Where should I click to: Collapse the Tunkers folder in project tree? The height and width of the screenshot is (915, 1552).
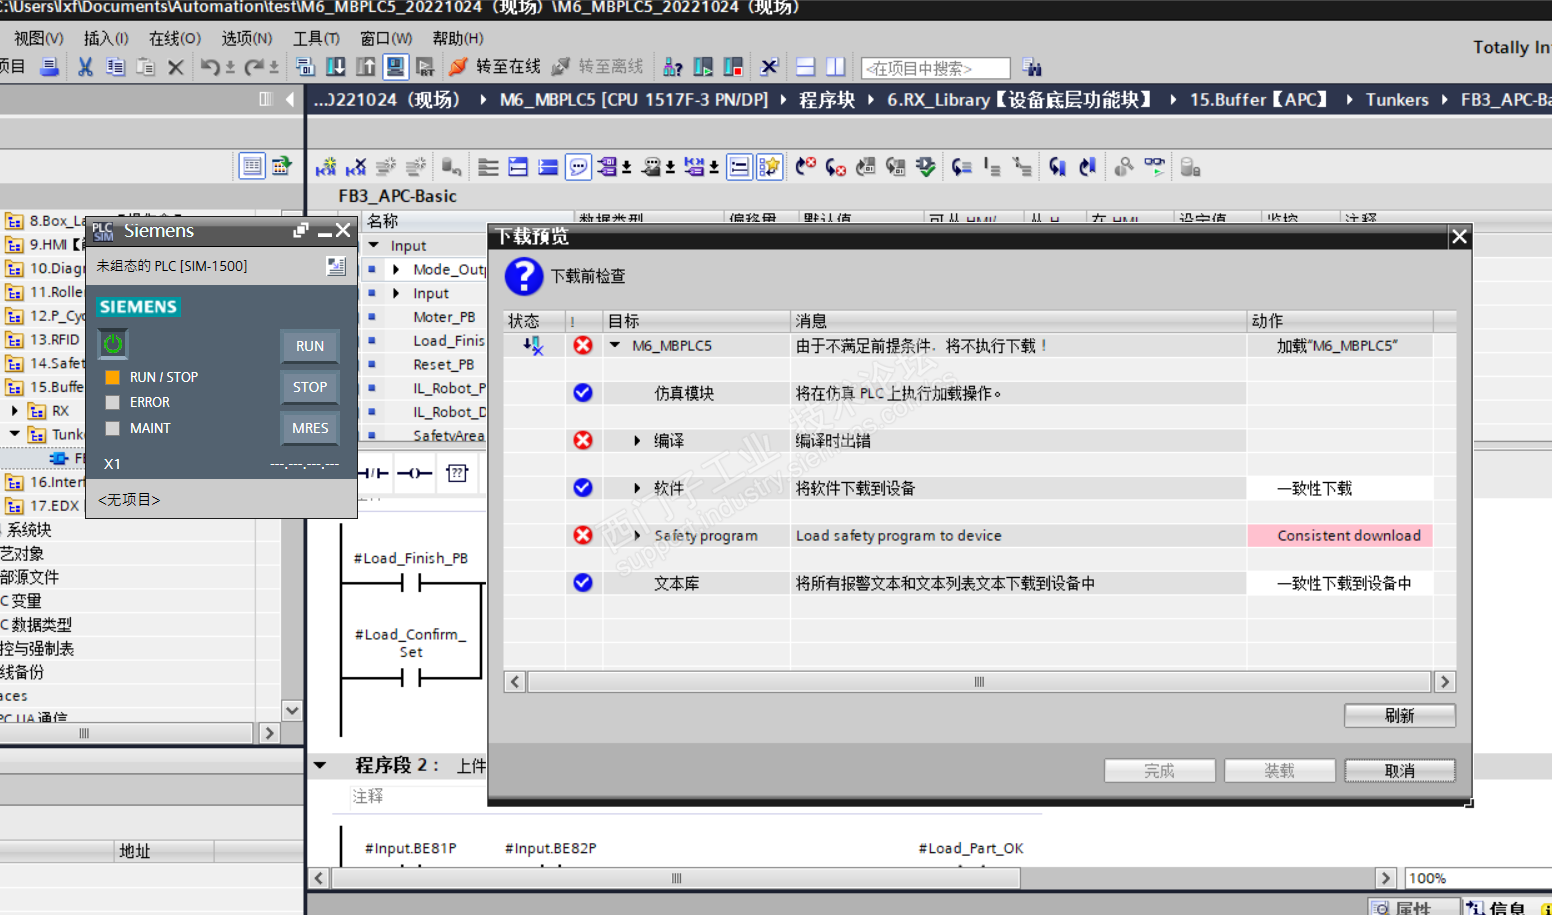tap(15, 434)
